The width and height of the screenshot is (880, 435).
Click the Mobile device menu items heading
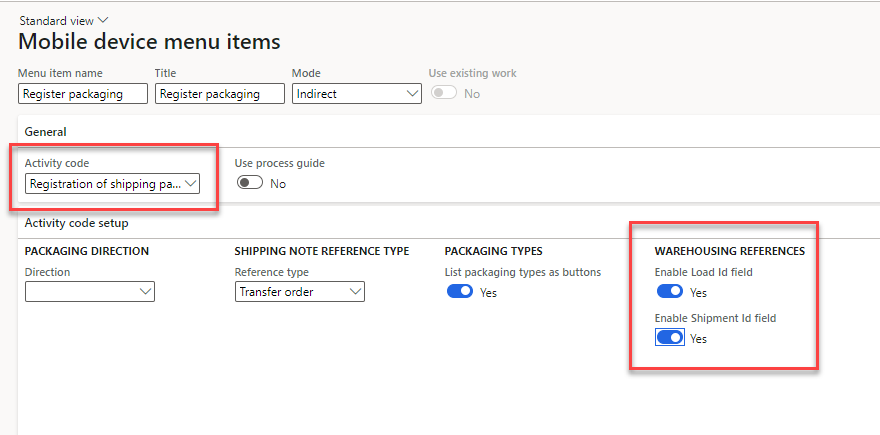coord(149,42)
